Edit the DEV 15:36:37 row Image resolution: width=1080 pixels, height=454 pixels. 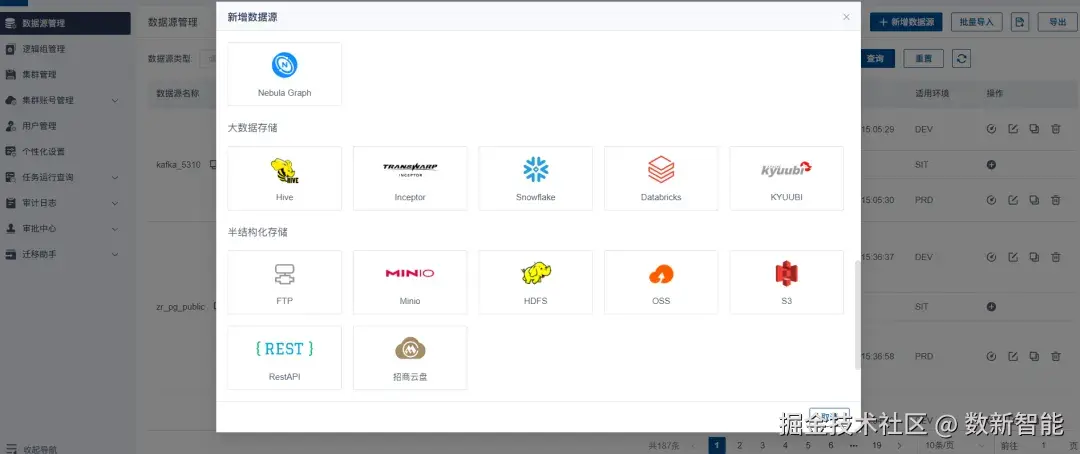[1012, 257]
